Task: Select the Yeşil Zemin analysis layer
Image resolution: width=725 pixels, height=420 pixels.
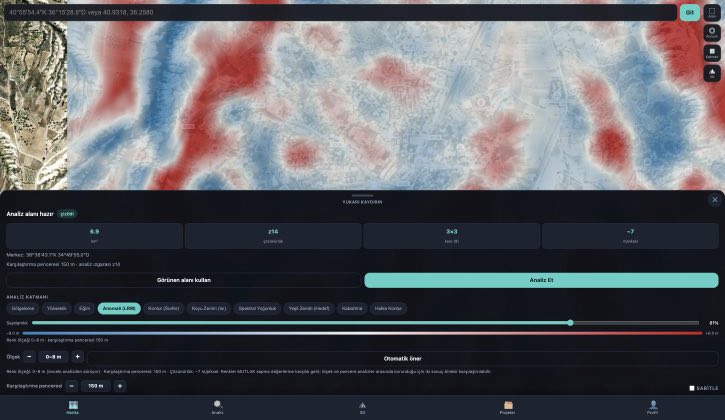Action: pos(309,309)
